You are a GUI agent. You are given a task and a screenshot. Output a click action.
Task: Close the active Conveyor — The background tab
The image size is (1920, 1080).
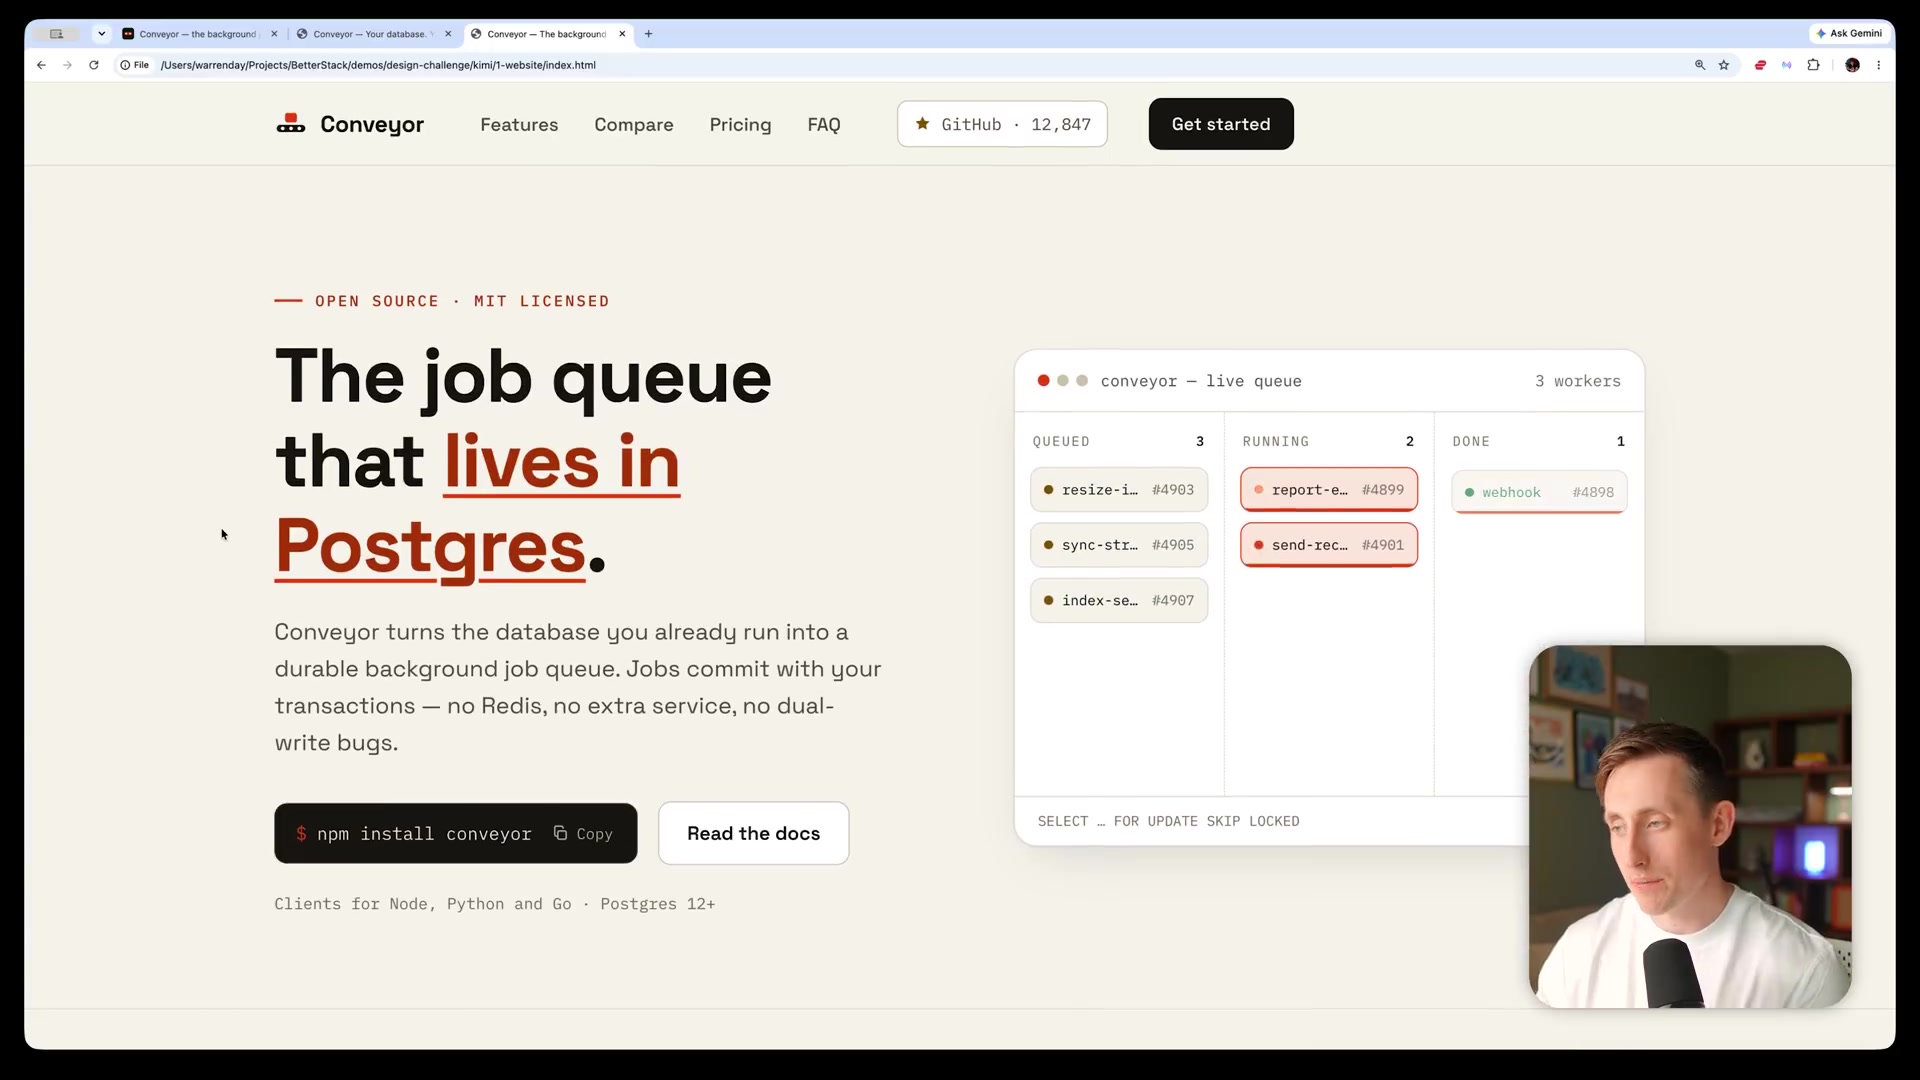622,34
